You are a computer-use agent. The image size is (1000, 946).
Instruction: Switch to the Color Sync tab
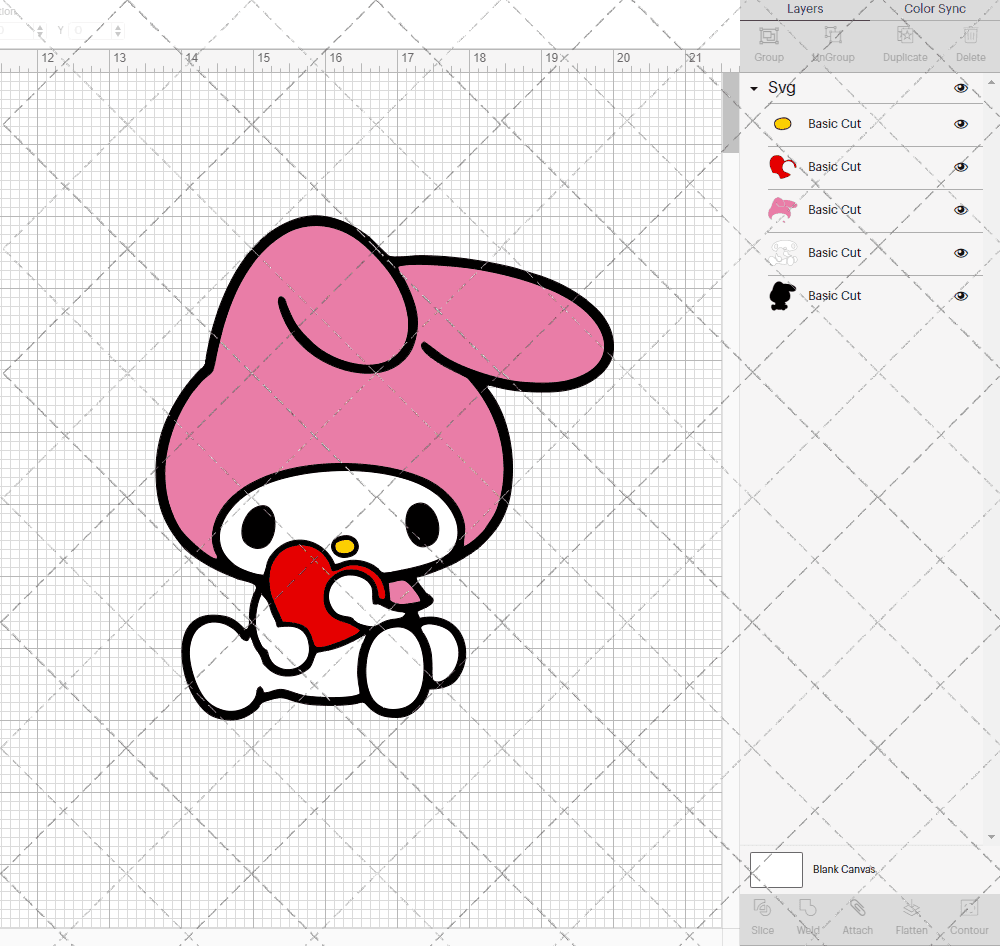934,9
